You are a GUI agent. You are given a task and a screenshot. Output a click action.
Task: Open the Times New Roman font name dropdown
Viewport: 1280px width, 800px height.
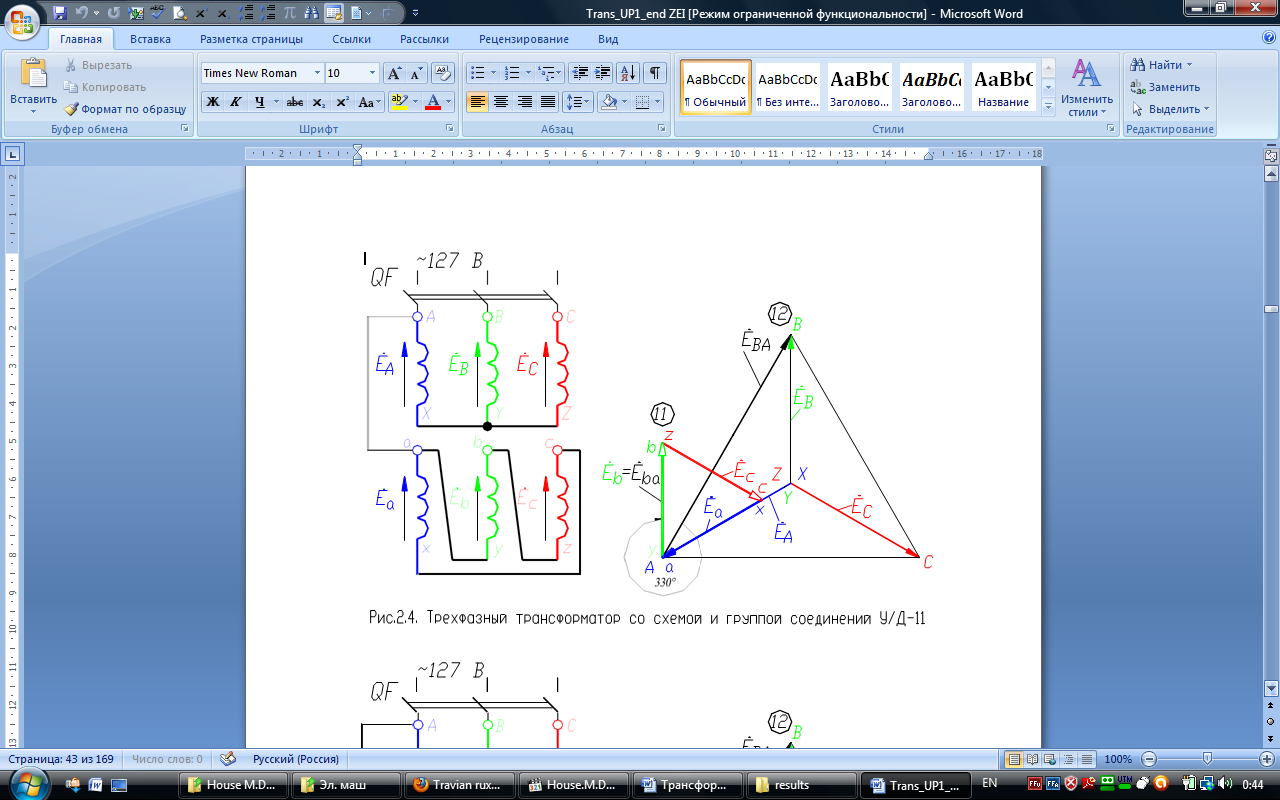point(317,73)
